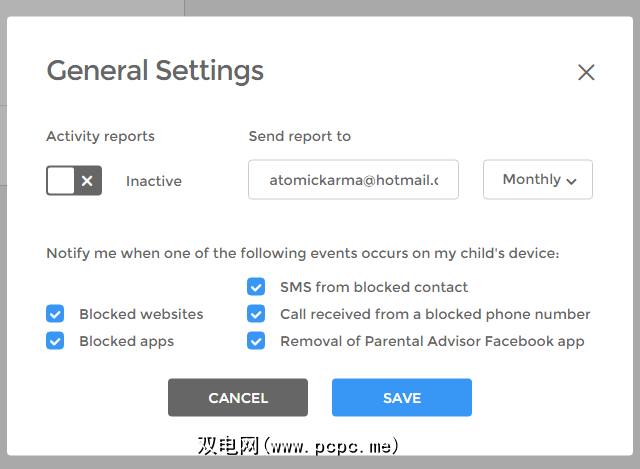Viewport: 640px width, 469px height.
Task: Toggle the Activity reports switch
Action: point(74,181)
